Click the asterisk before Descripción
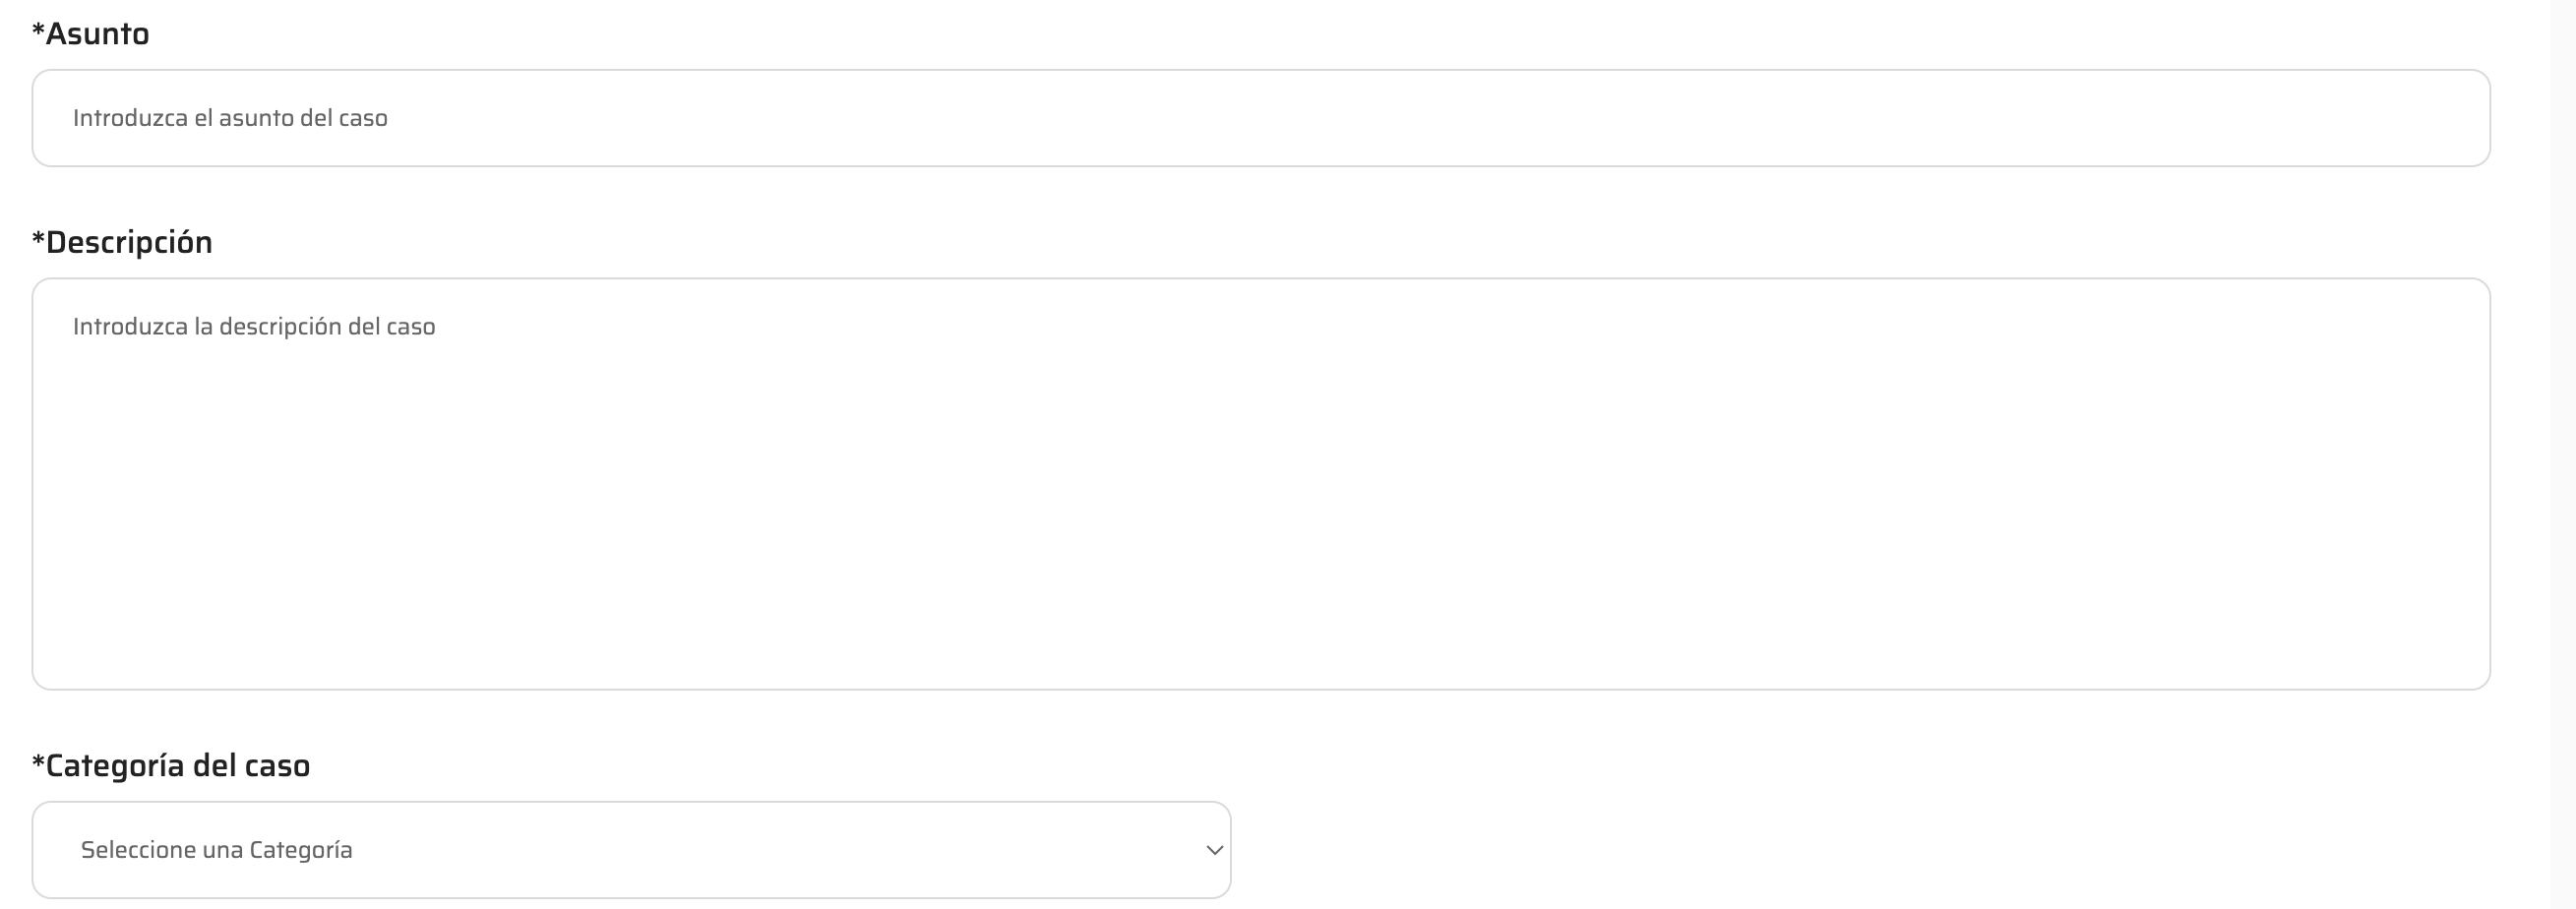 point(38,240)
